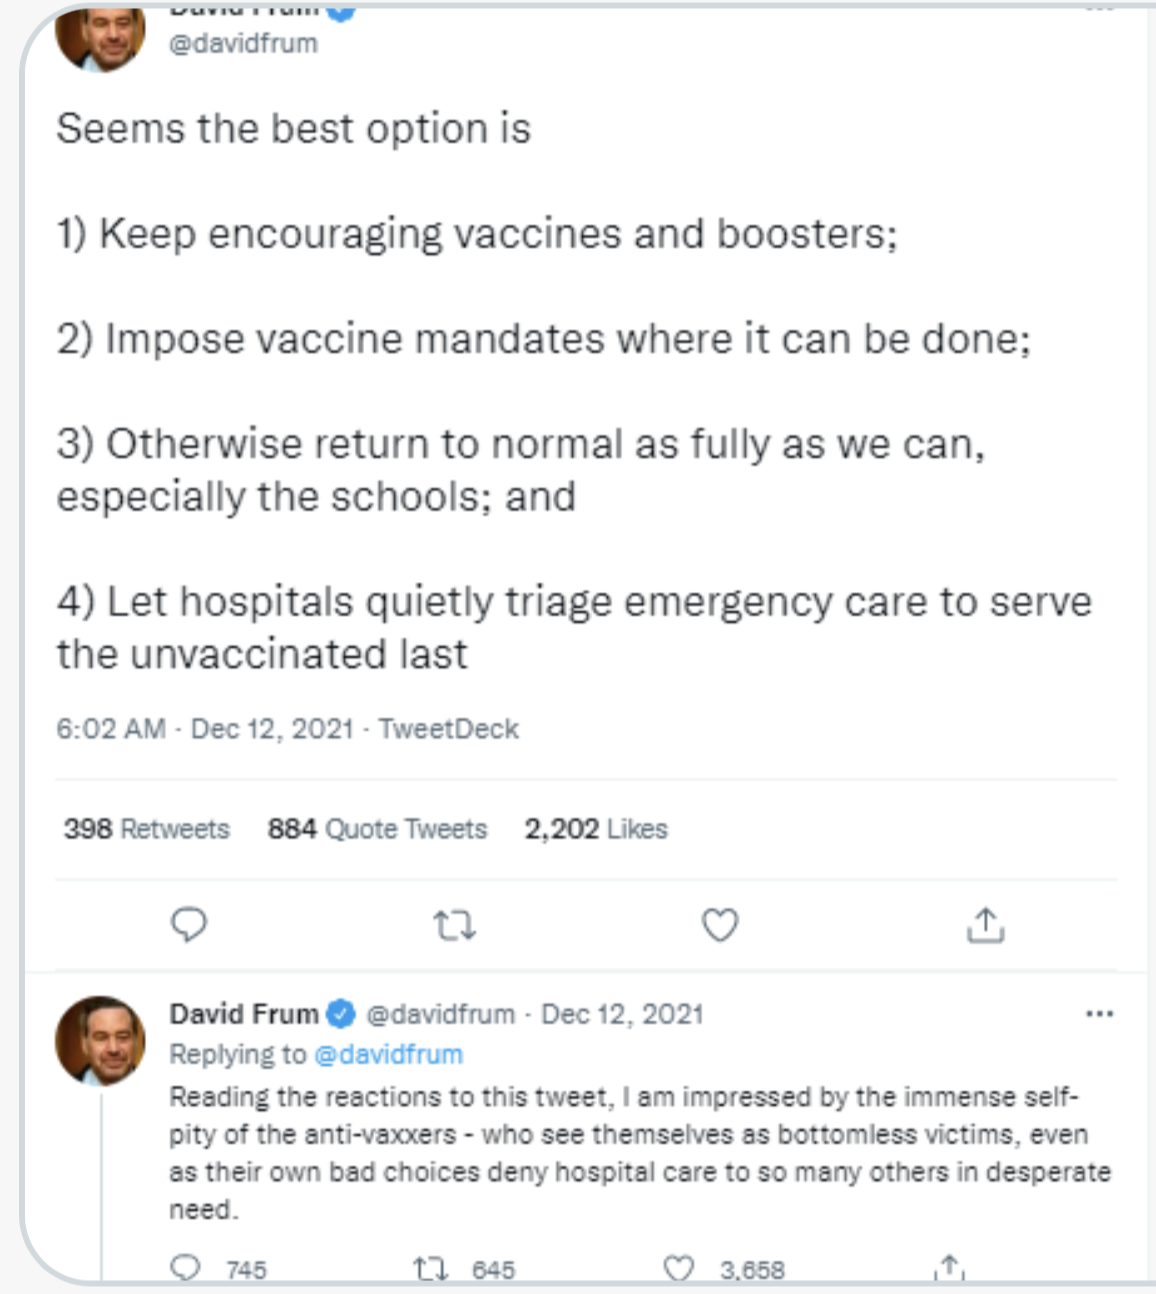
Task: Like the main tweet with the heart icon
Action: (720, 925)
